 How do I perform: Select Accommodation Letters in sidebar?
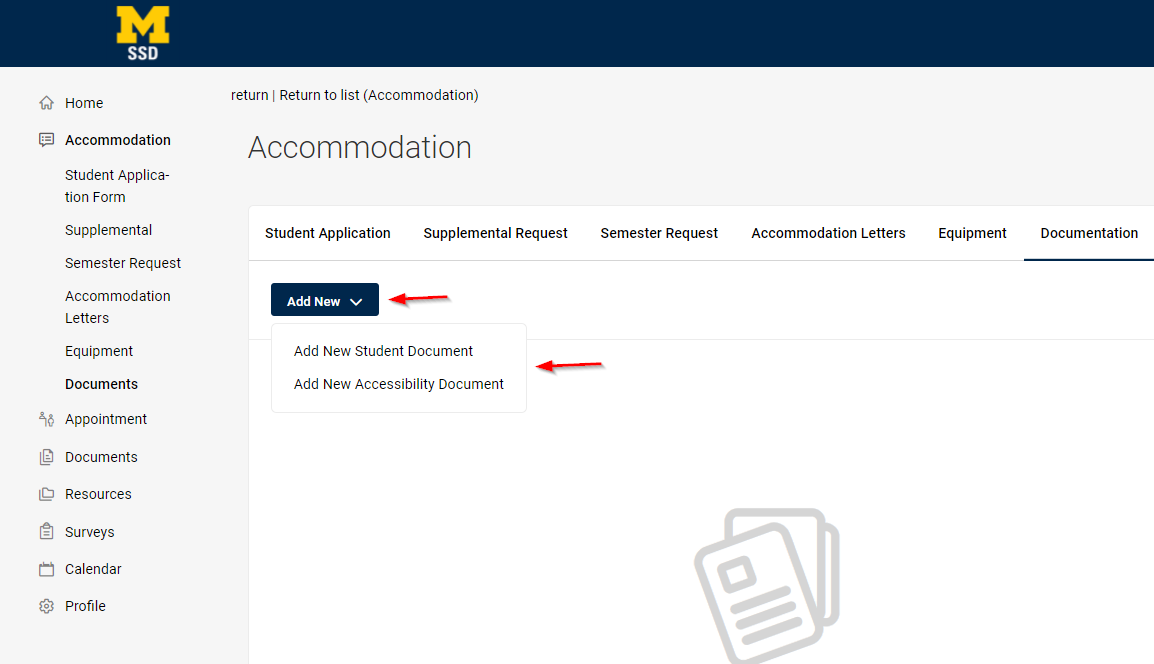tap(117, 307)
